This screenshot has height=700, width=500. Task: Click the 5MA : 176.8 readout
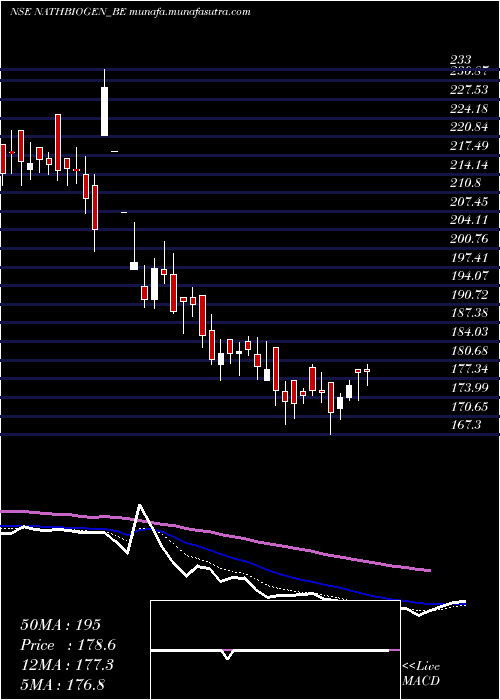(62, 684)
